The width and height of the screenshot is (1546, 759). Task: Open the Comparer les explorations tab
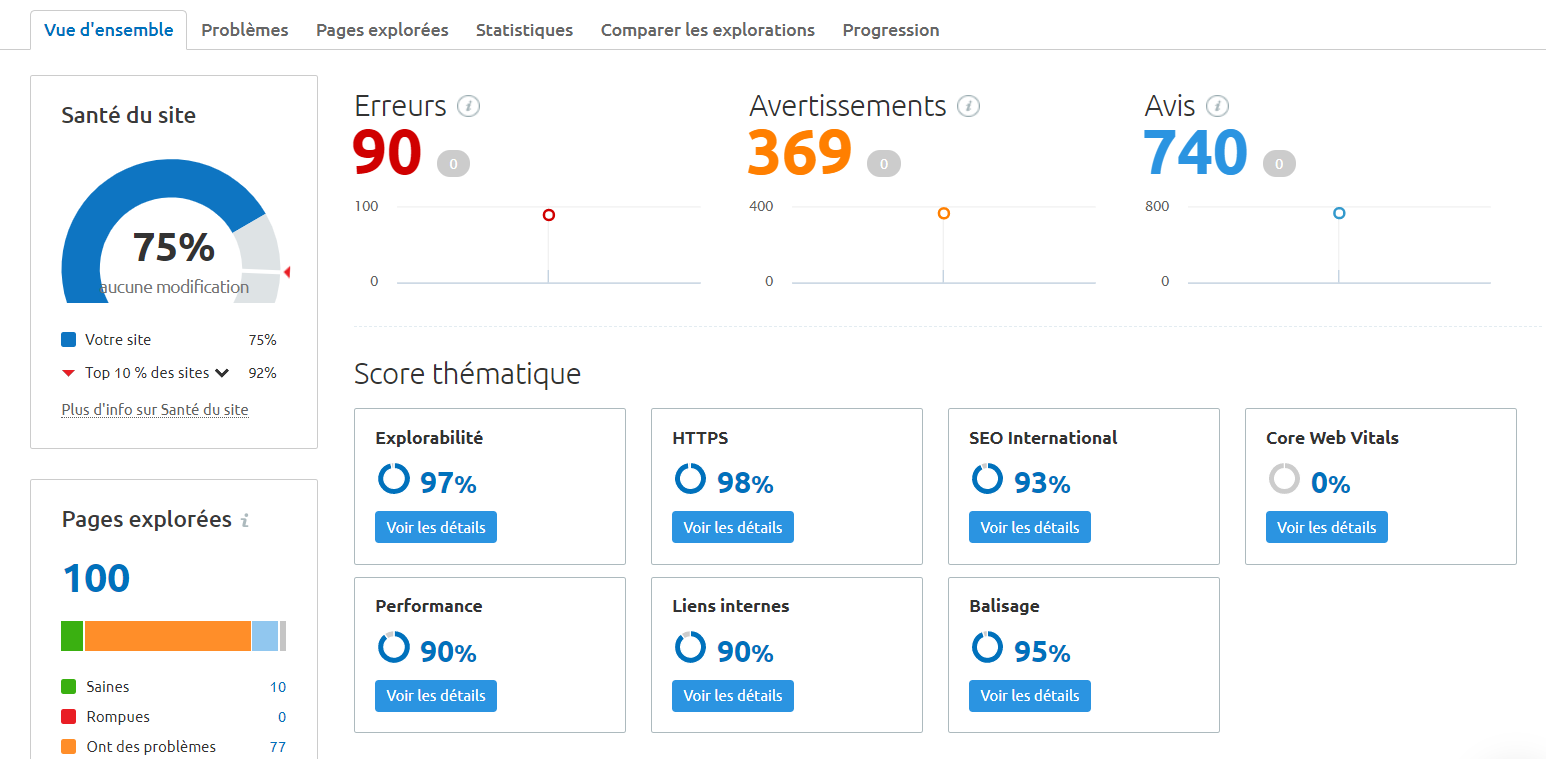click(x=707, y=30)
